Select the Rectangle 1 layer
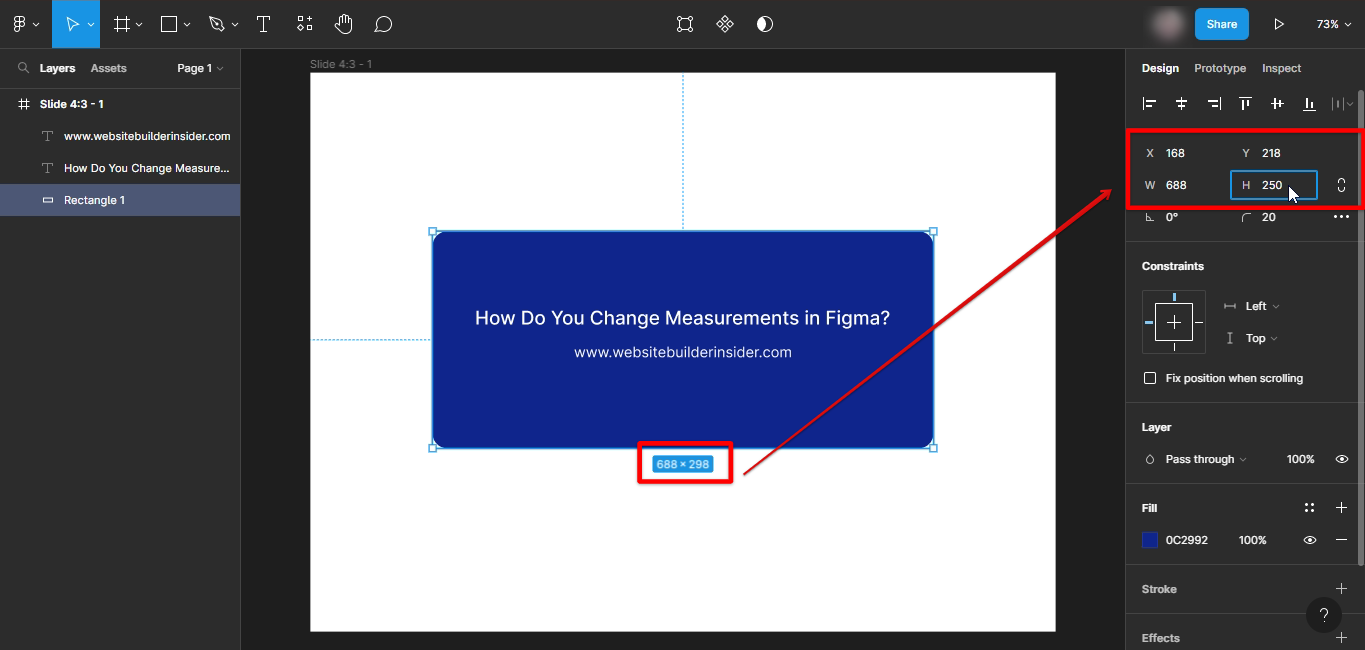The width and height of the screenshot is (1365, 650). (94, 200)
